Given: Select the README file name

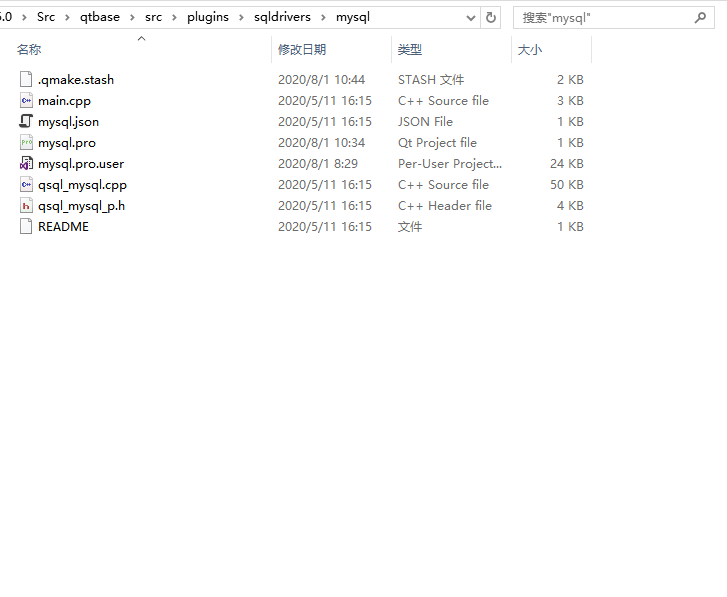Looking at the screenshot, I should click(64, 227).
